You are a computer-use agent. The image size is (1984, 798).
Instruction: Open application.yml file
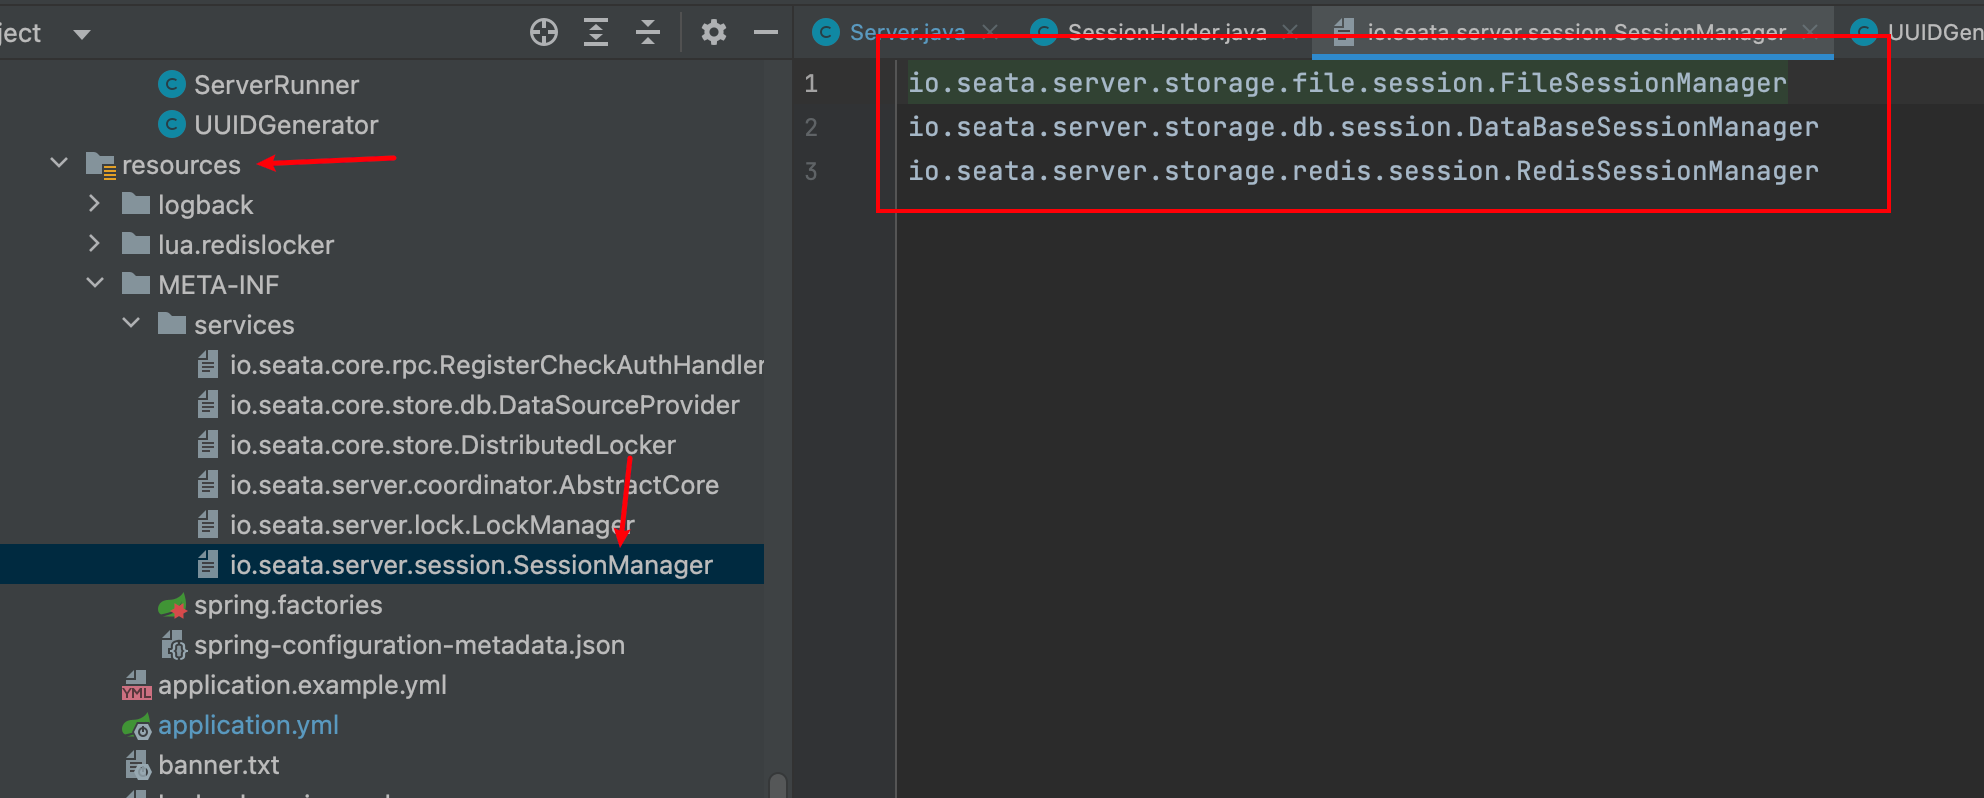pyautogui.click(x=248, y=725)
